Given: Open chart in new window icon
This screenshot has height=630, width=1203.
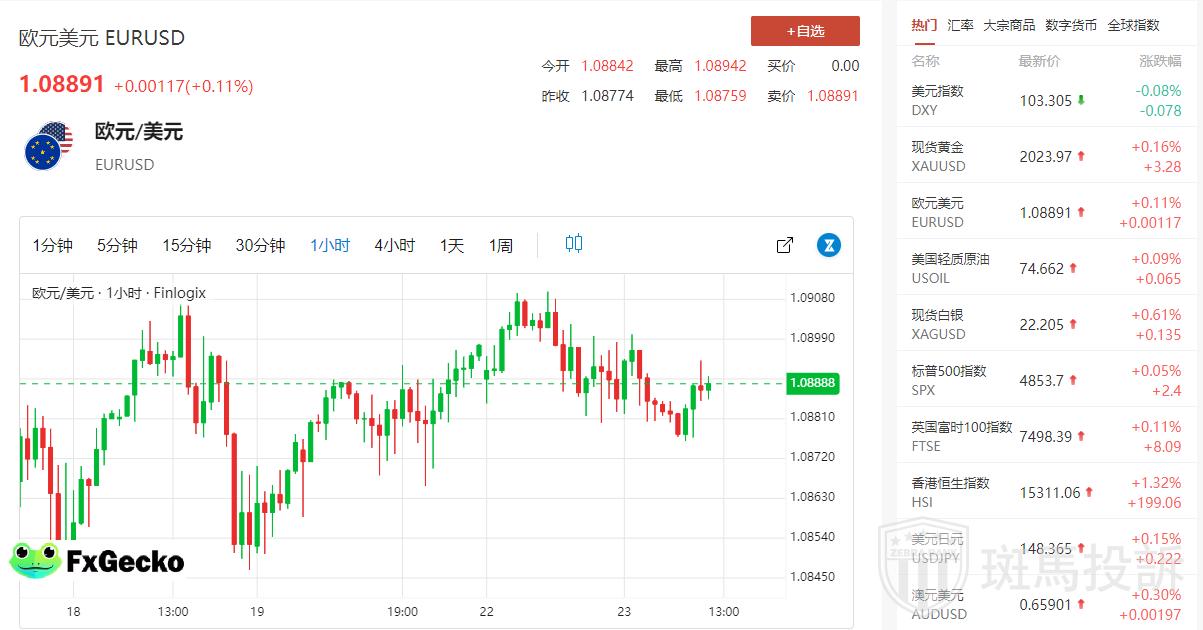Looking at the screenshot, I should tap(785, 245).
